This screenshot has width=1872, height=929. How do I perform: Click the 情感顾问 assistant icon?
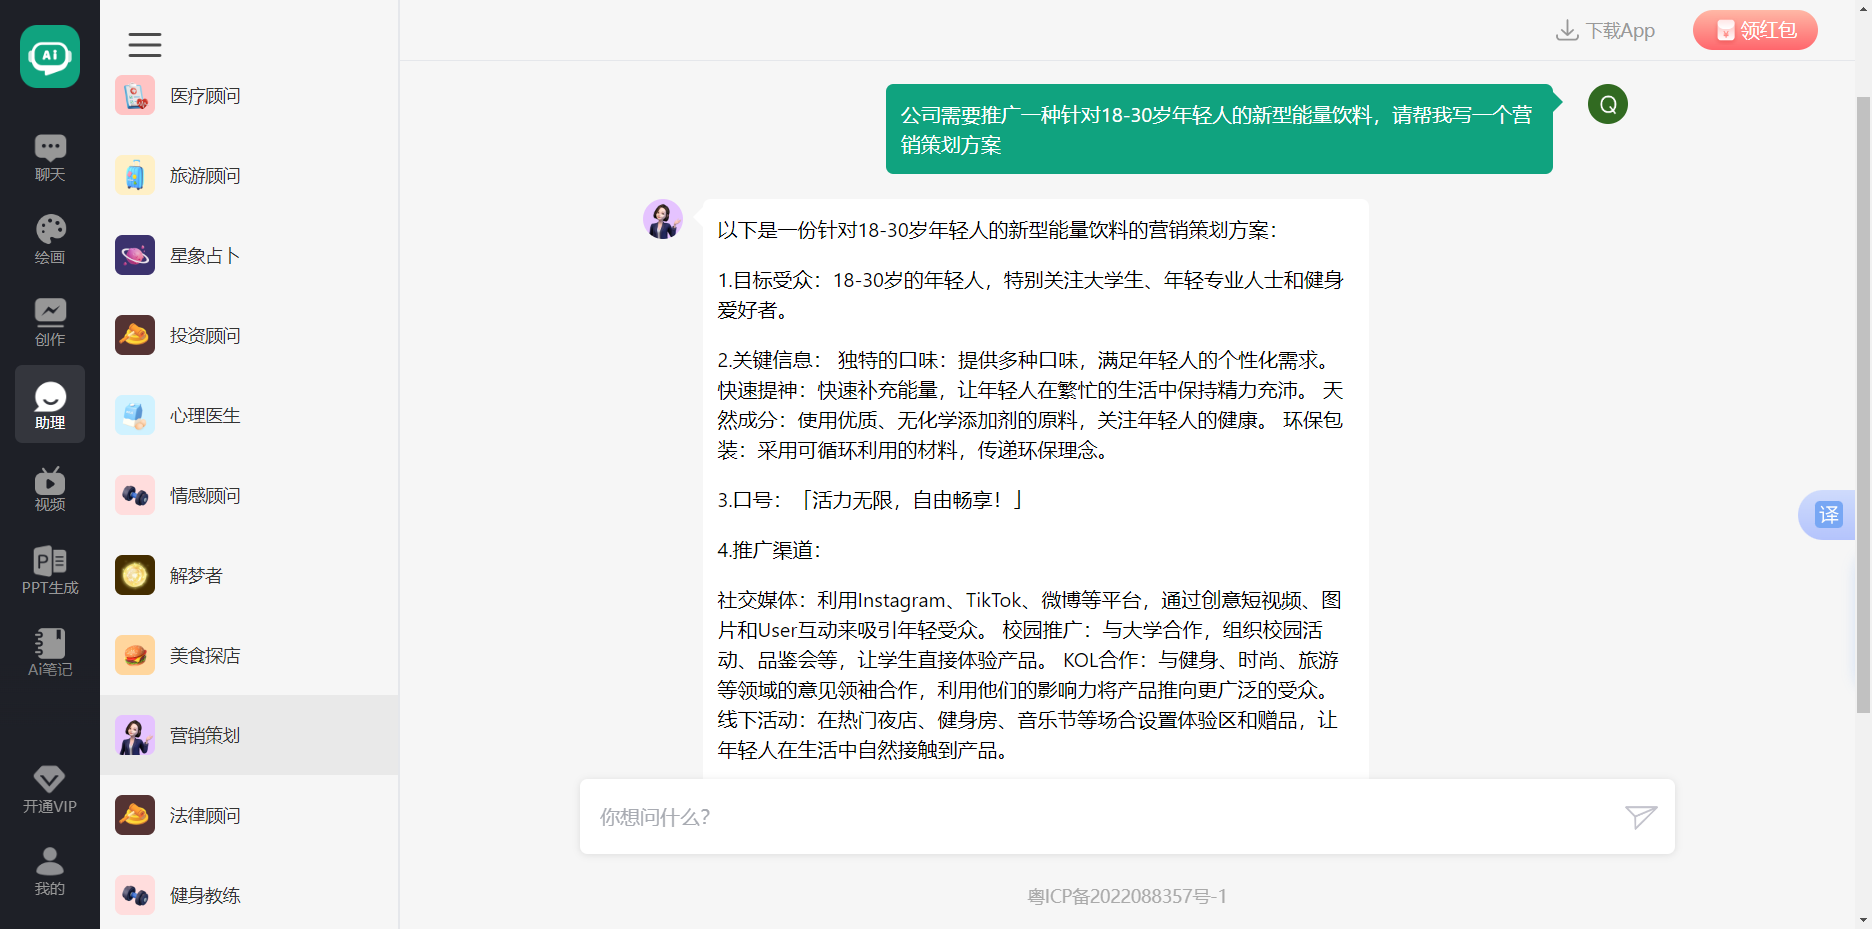(135, 495)
